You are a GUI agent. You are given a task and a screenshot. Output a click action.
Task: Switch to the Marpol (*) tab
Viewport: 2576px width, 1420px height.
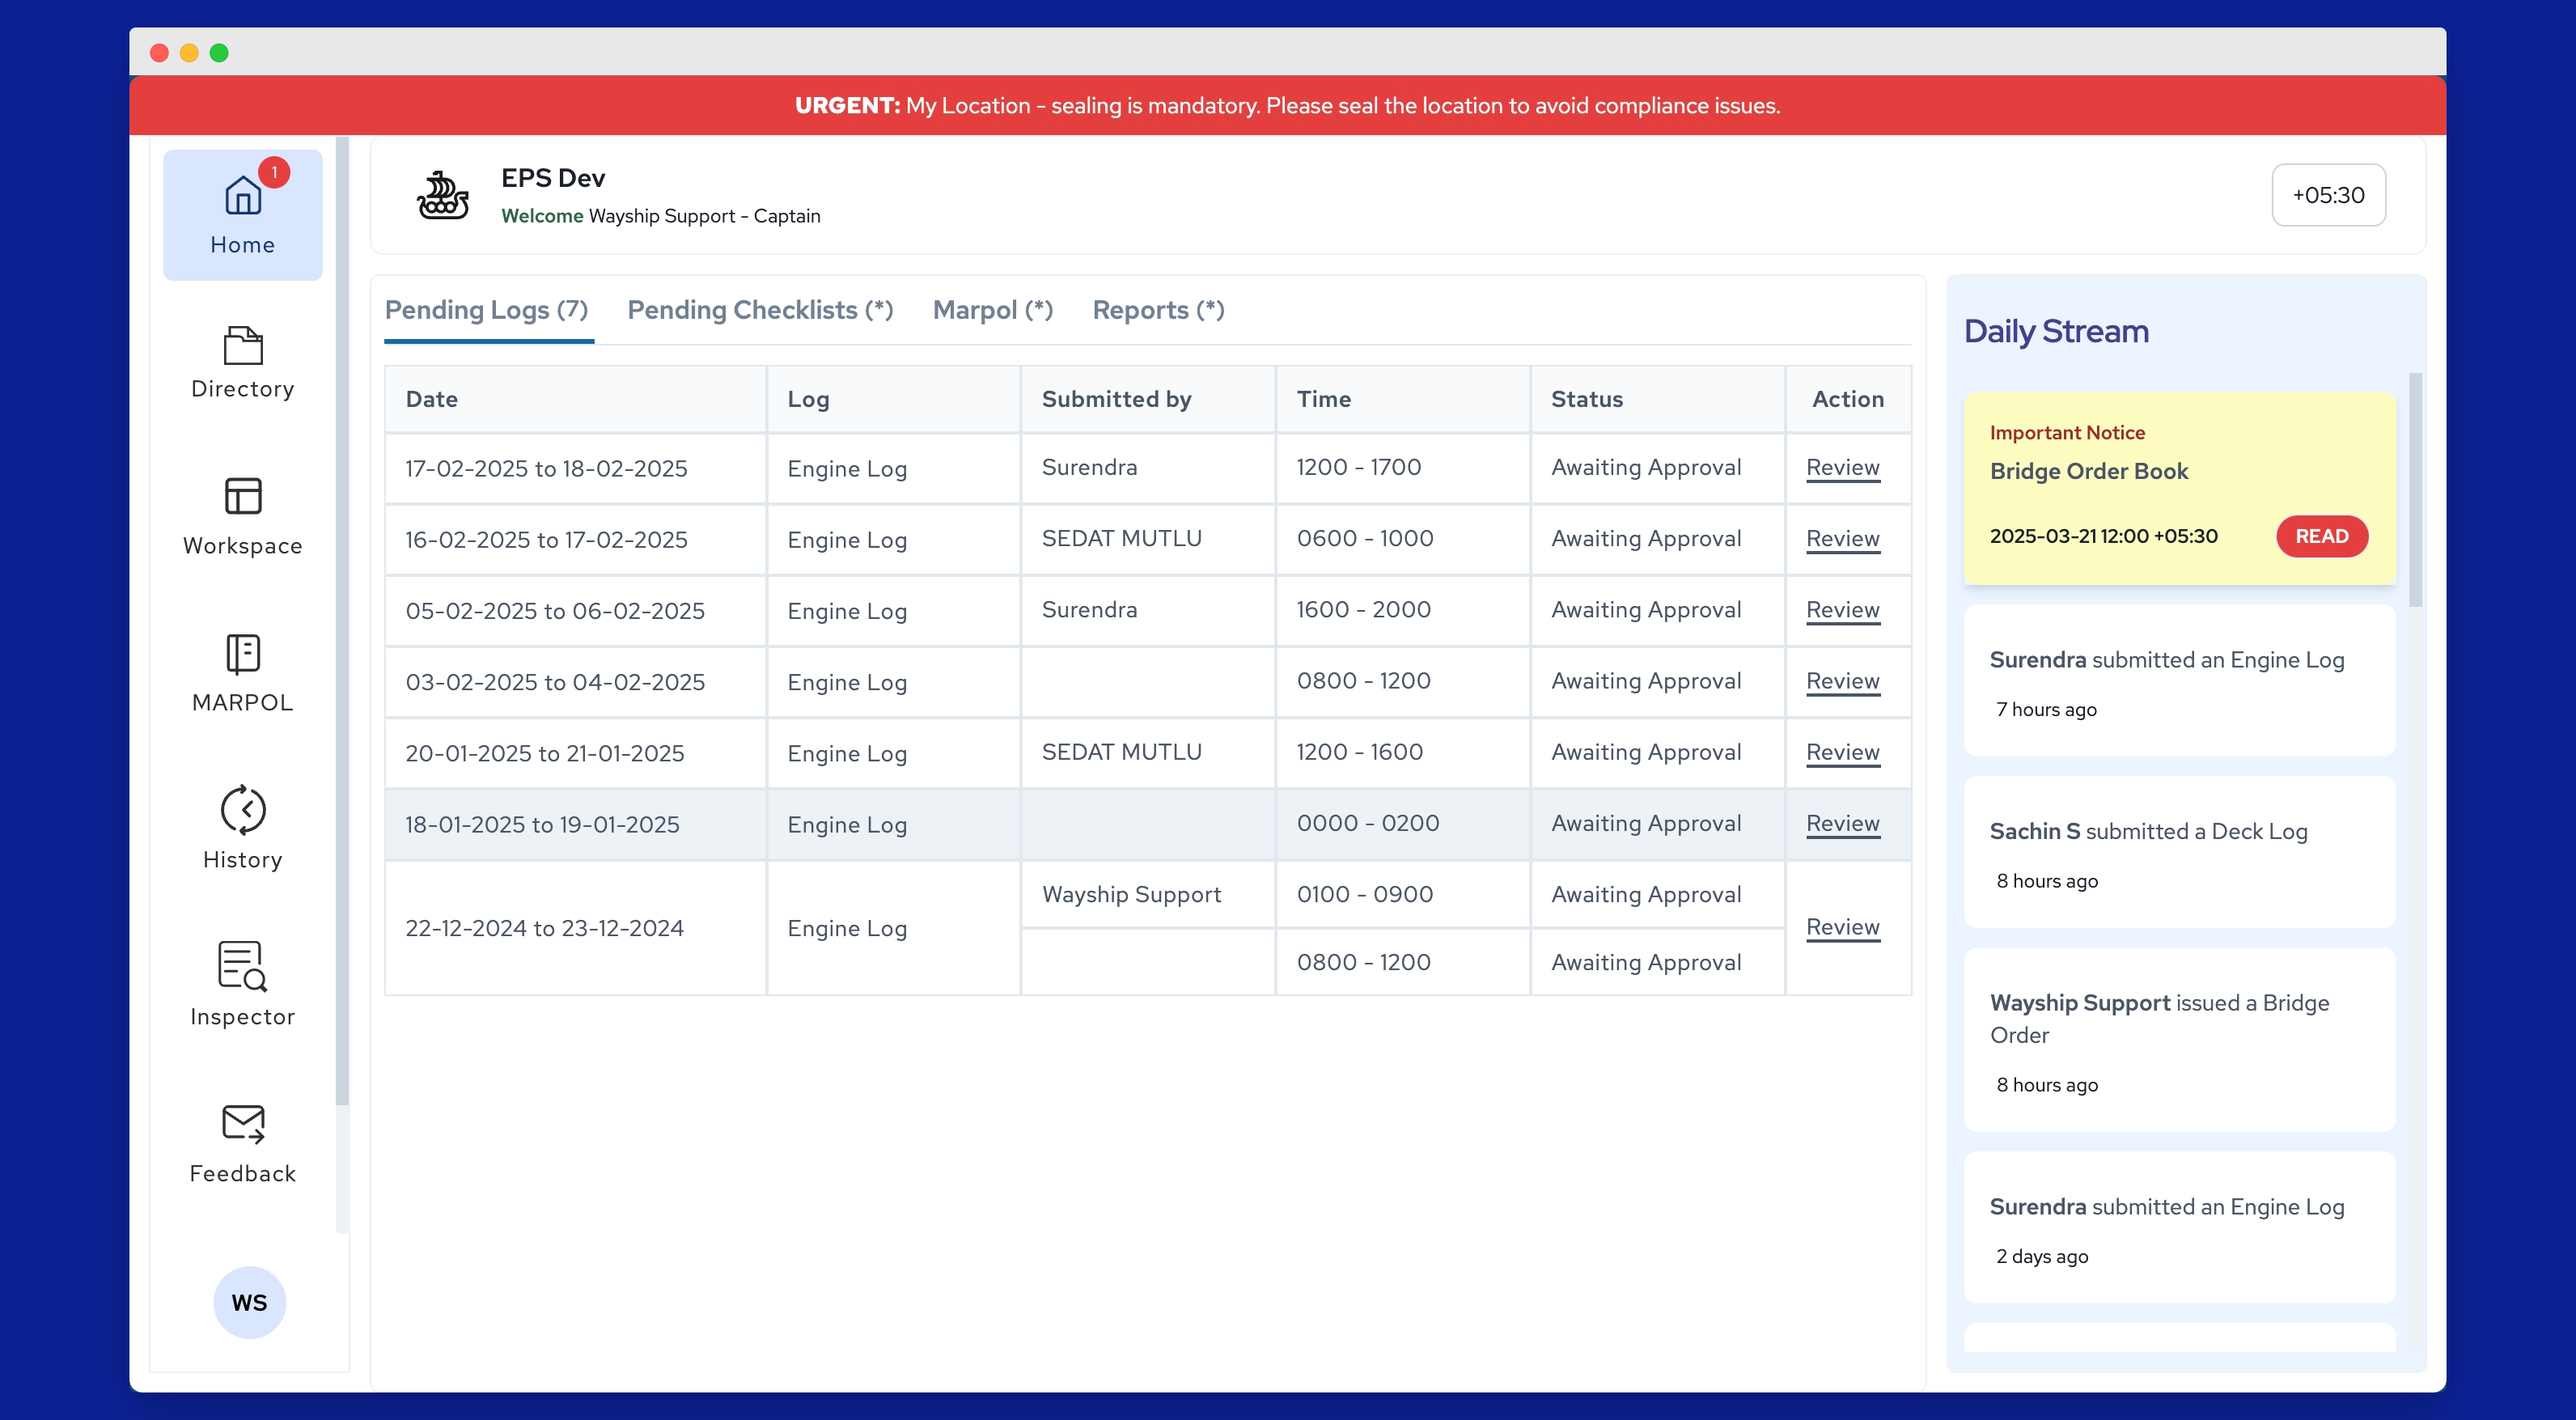pos(992,310)
